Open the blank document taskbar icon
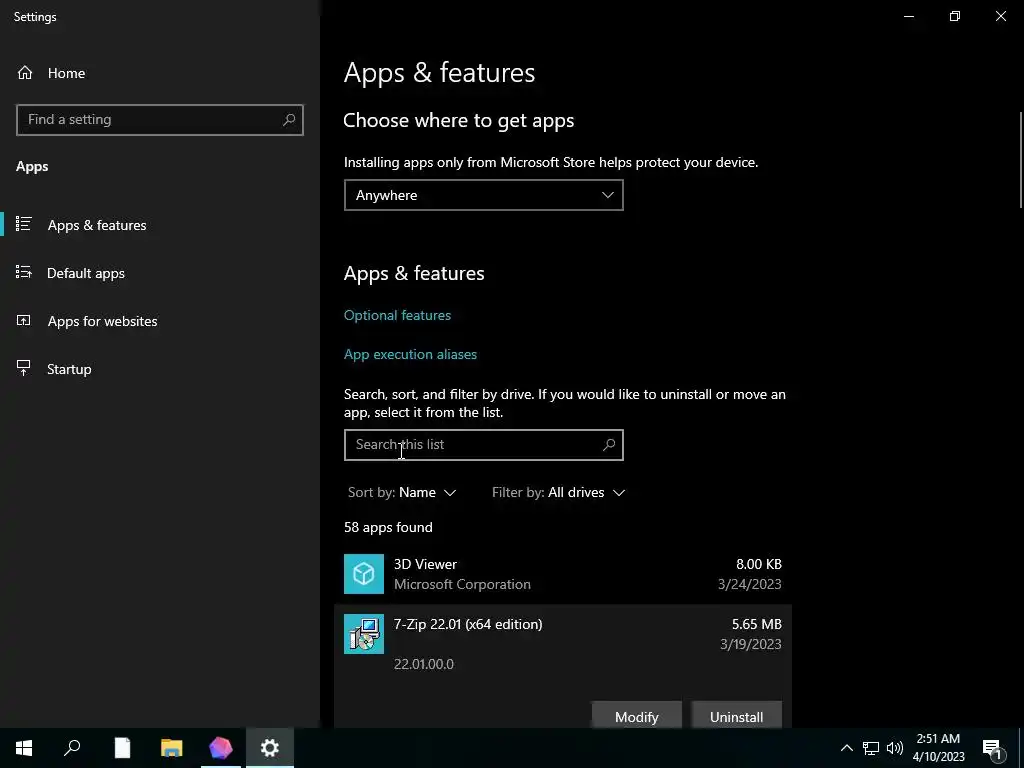This screenshot has height=768, width=1024. click(122, 748)
